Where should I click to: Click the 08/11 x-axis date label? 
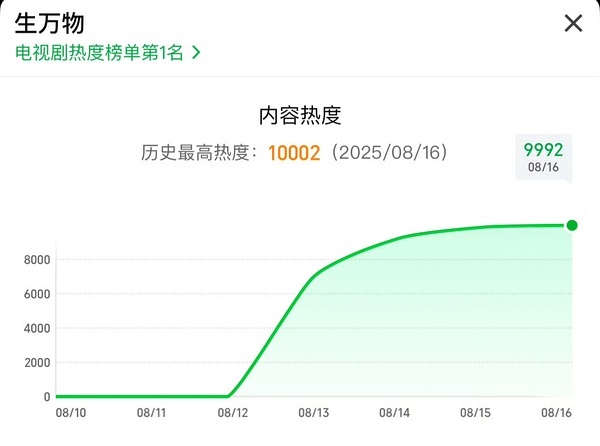[152, 413]
